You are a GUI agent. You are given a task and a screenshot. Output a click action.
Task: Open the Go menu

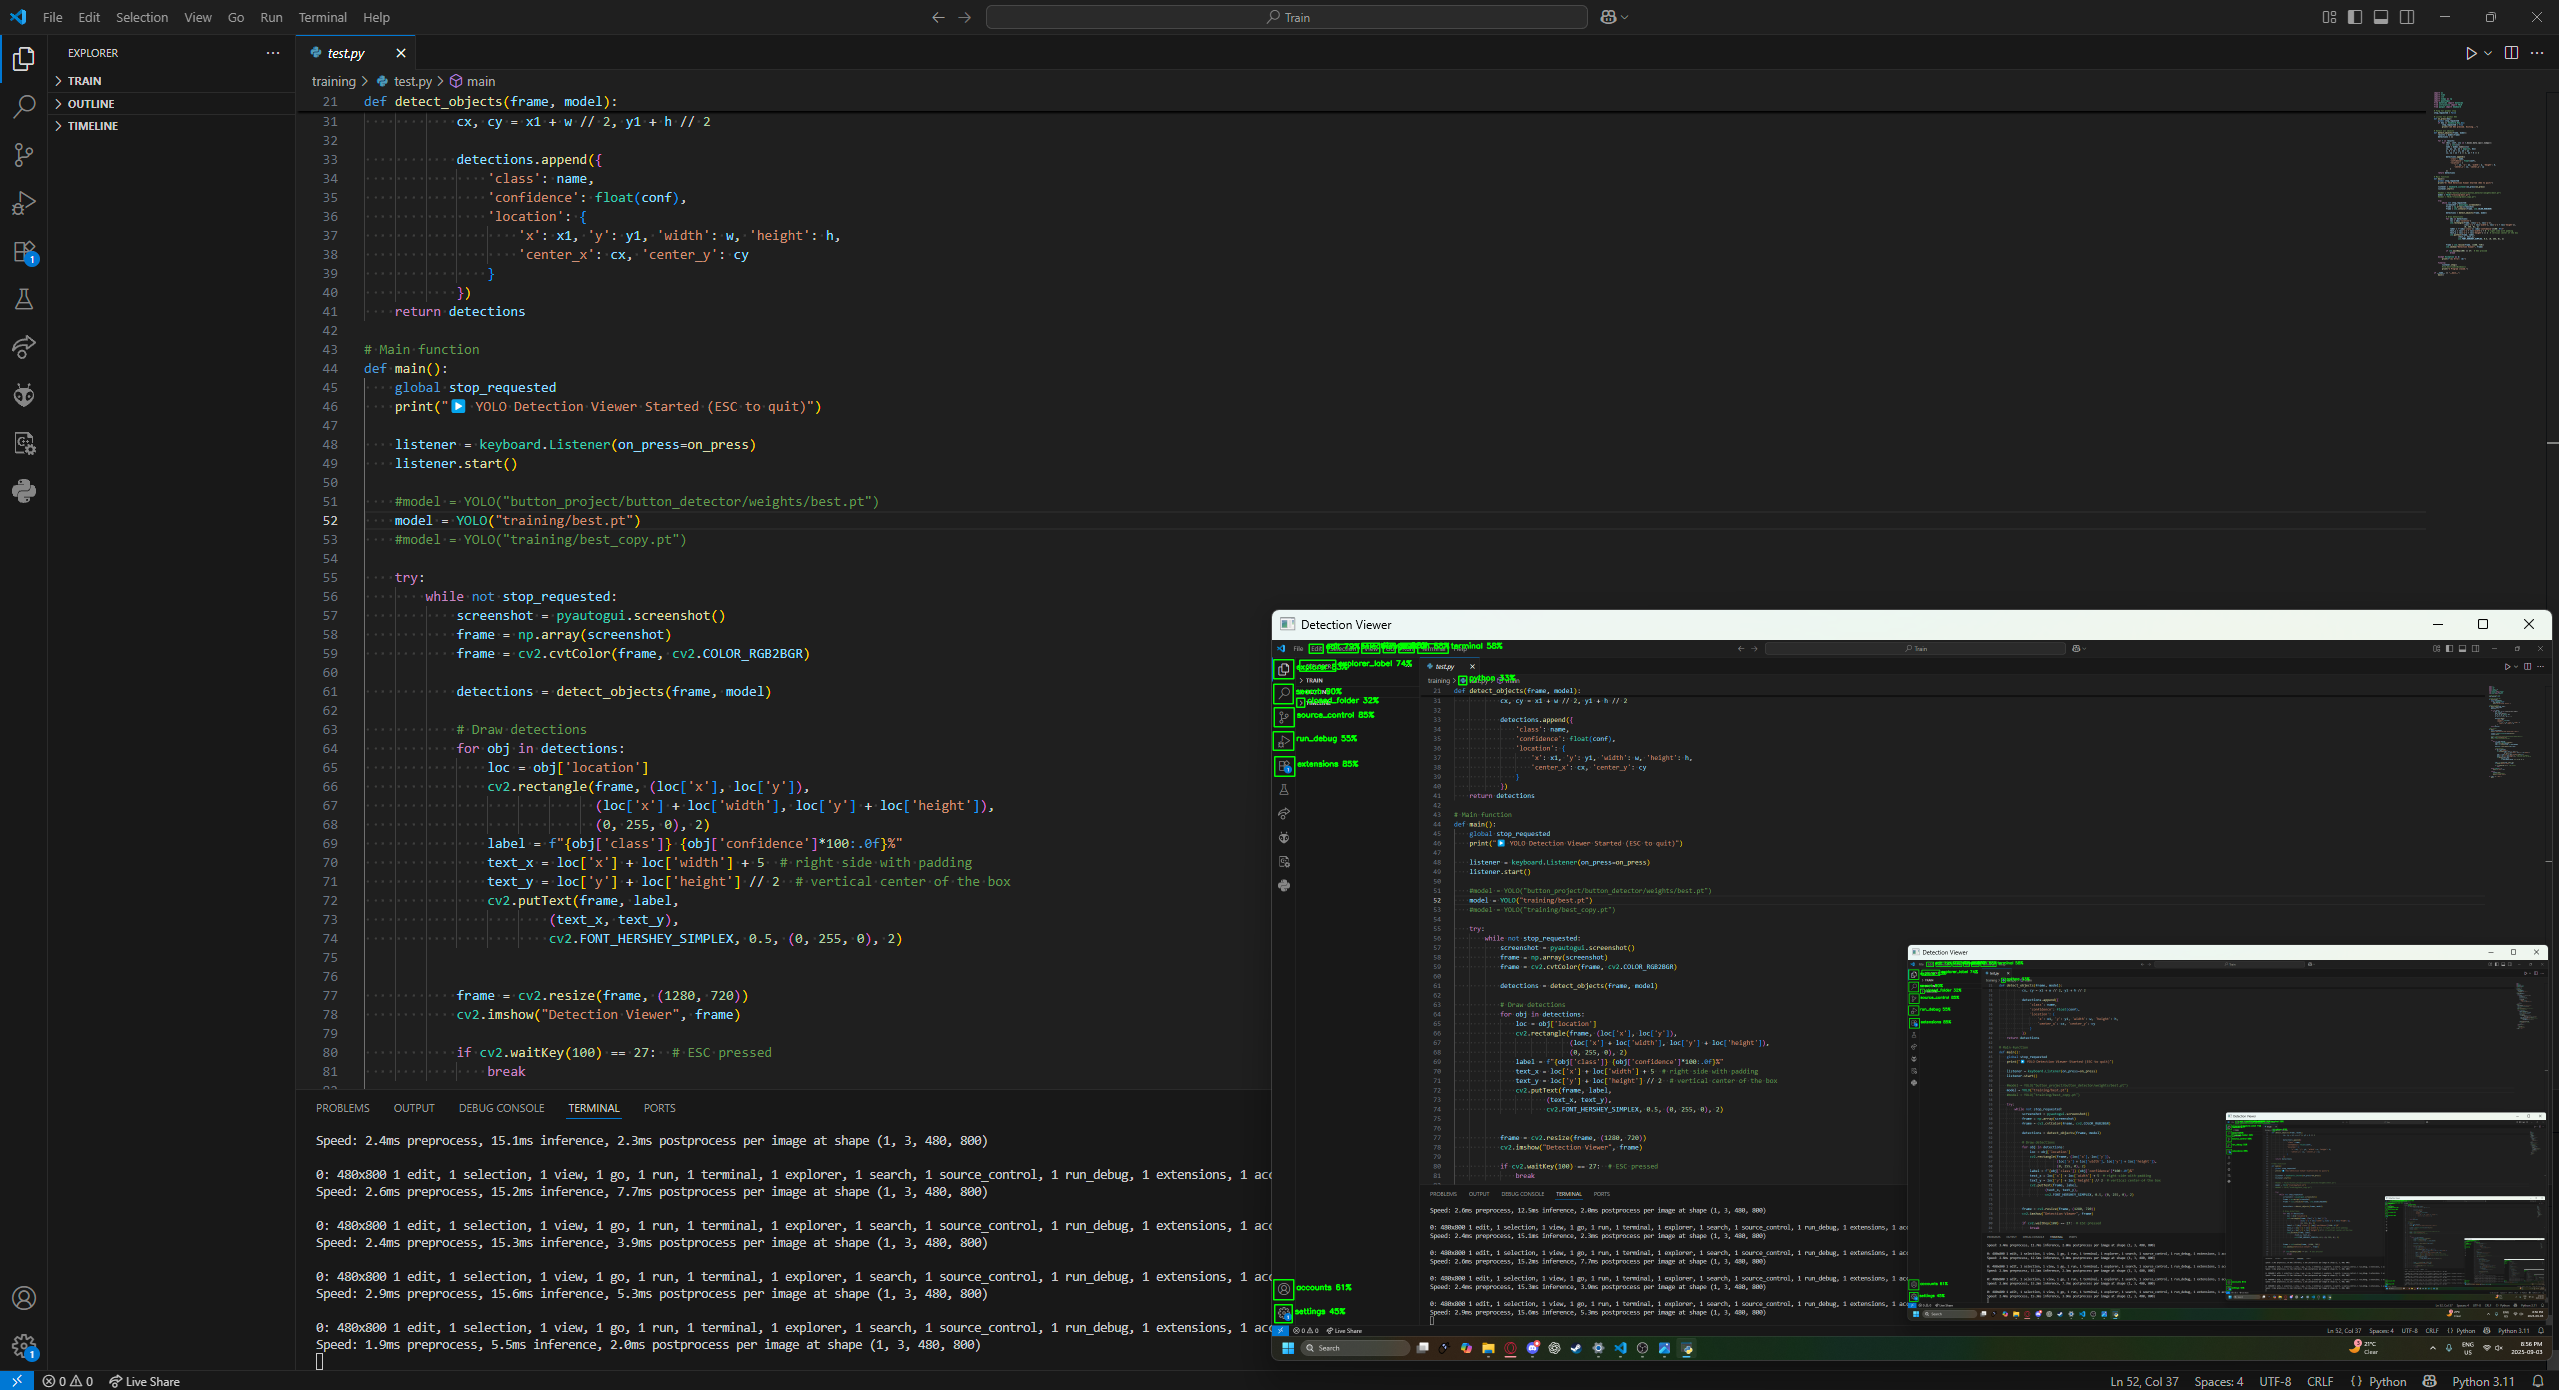[236, 17]
